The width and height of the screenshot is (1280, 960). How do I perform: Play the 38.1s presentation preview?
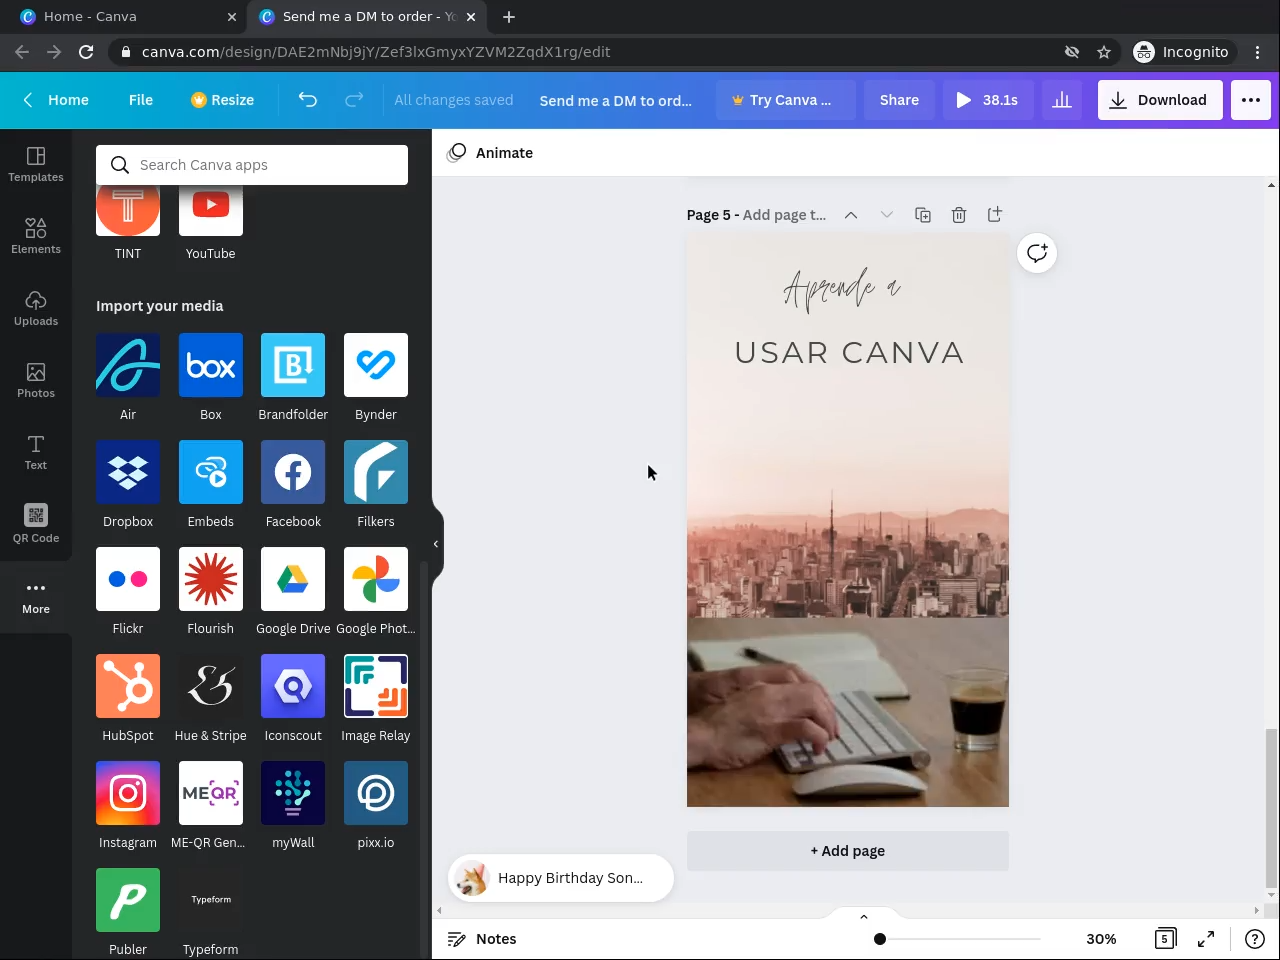point(987,100)
